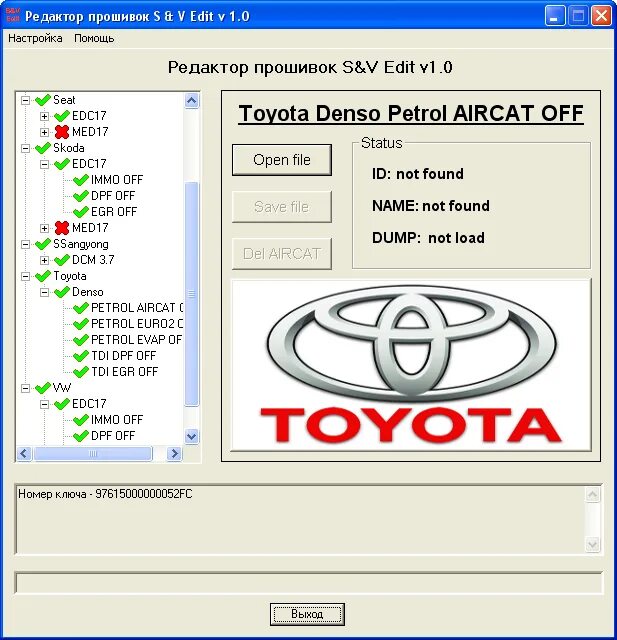Click the 'ID: not found' status text
The image size is (617, 640).
pyautogui.click(x=417, y=174)
